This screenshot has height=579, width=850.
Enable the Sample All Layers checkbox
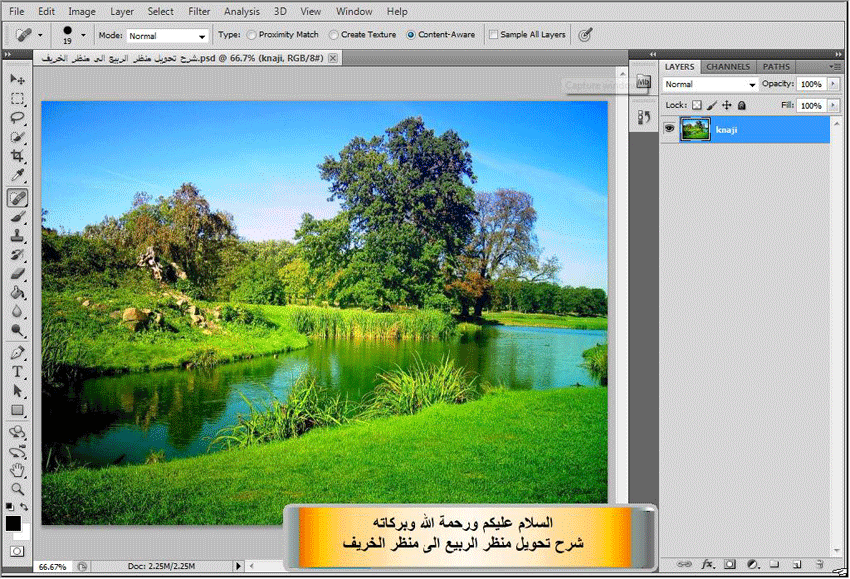[x=494, y=35]
